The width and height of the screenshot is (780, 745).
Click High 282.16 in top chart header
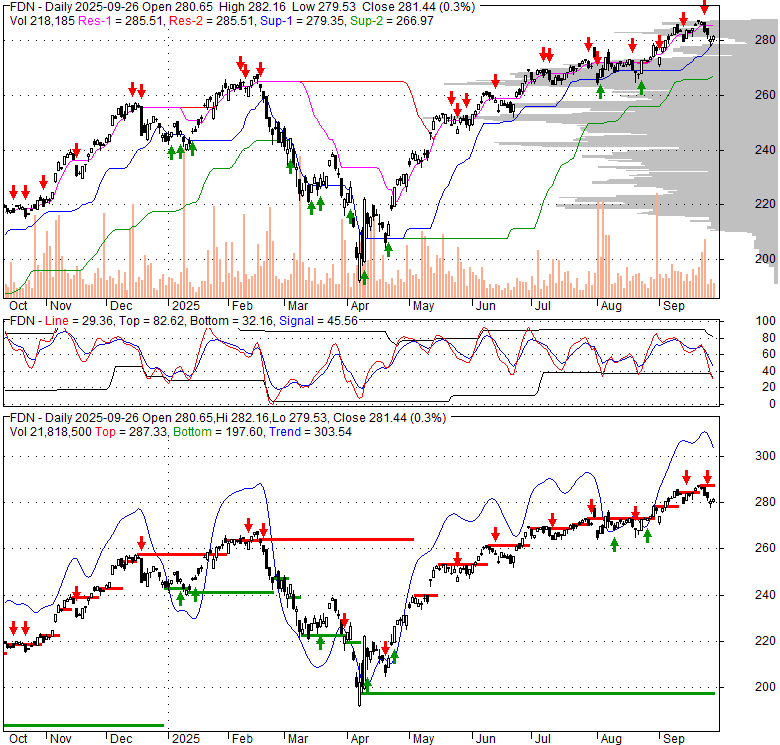252,7
